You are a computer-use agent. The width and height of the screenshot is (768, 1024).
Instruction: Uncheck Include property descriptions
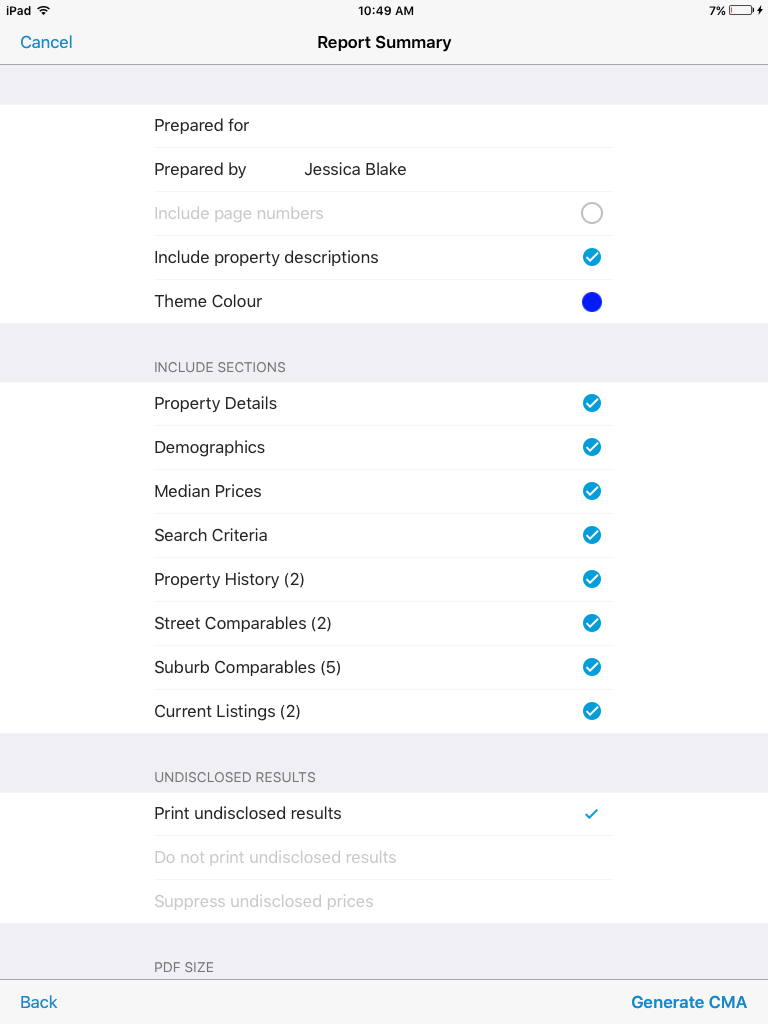click(x=592, y=257)
